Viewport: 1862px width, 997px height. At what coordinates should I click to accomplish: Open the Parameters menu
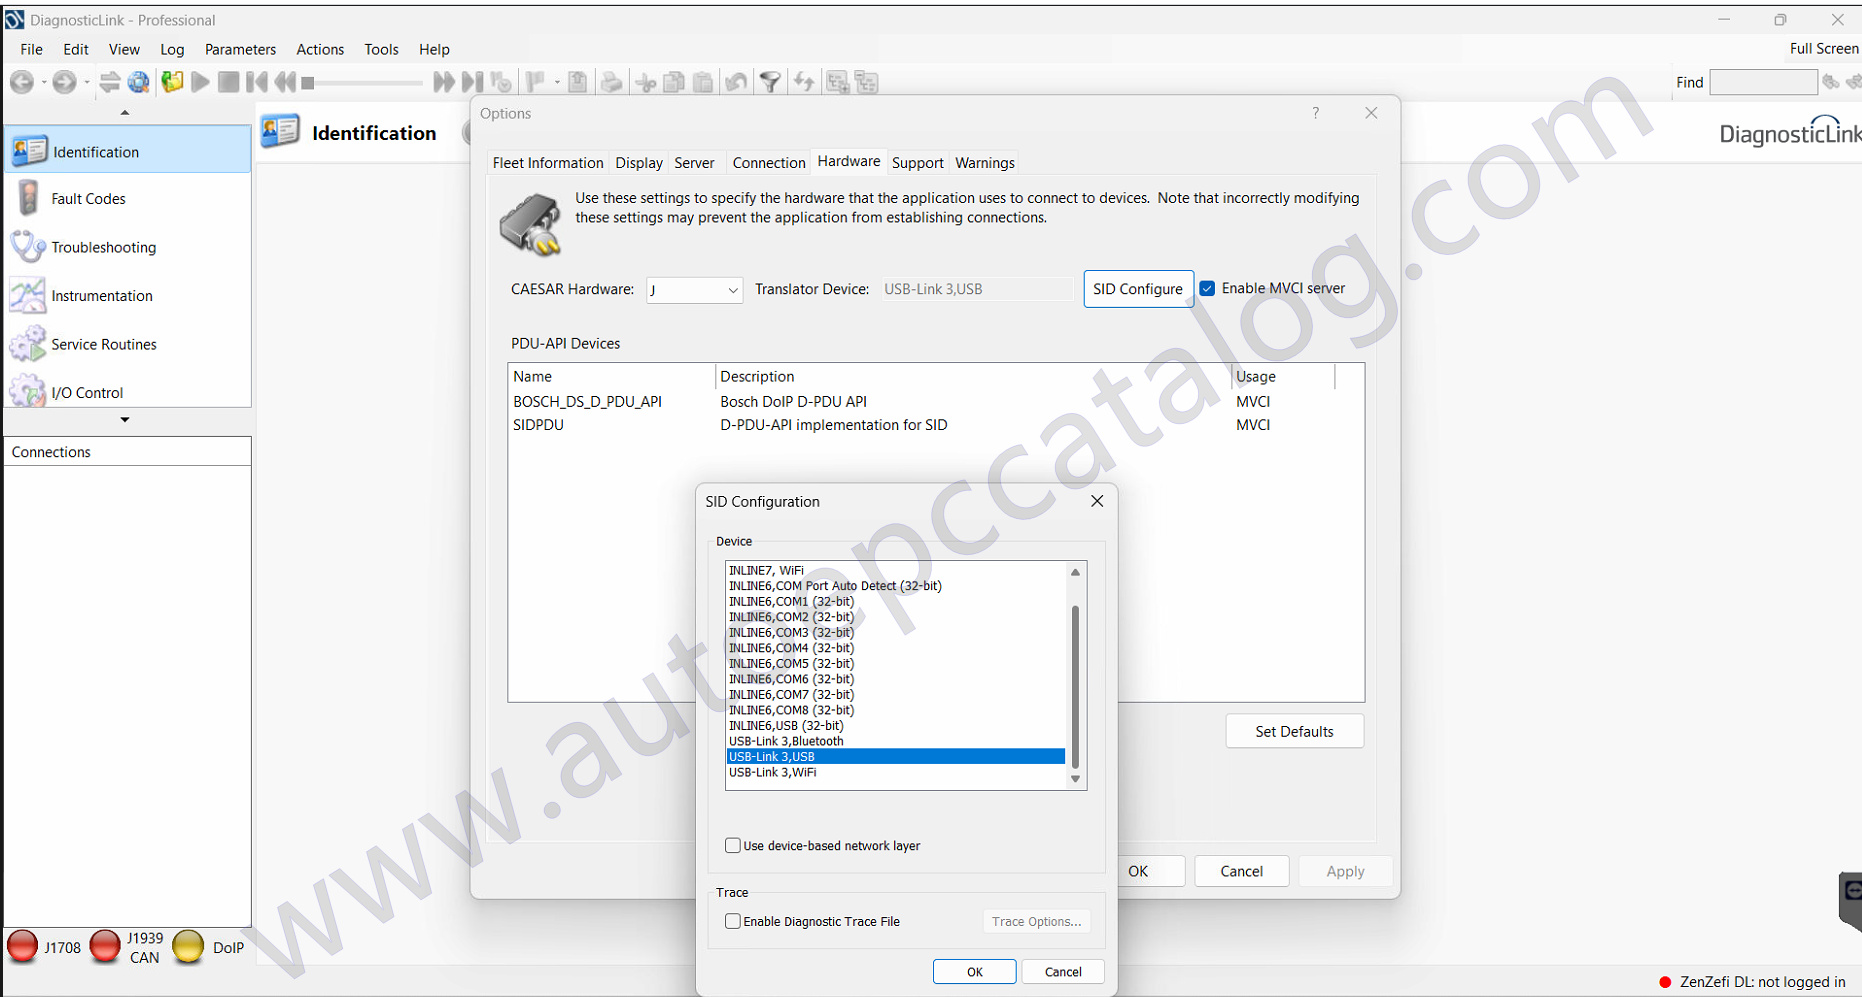[240, 49]
